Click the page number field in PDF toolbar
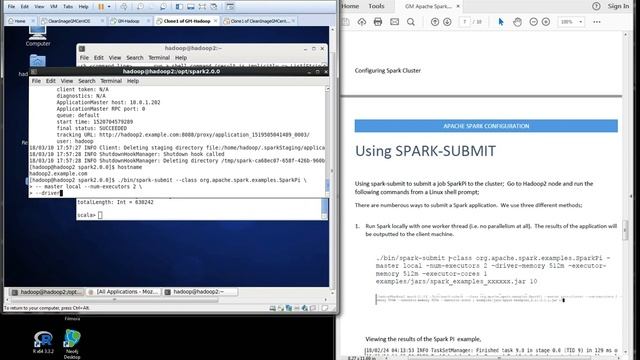The height and width of the screenshot is (360, 640). (x=464, y=22)
